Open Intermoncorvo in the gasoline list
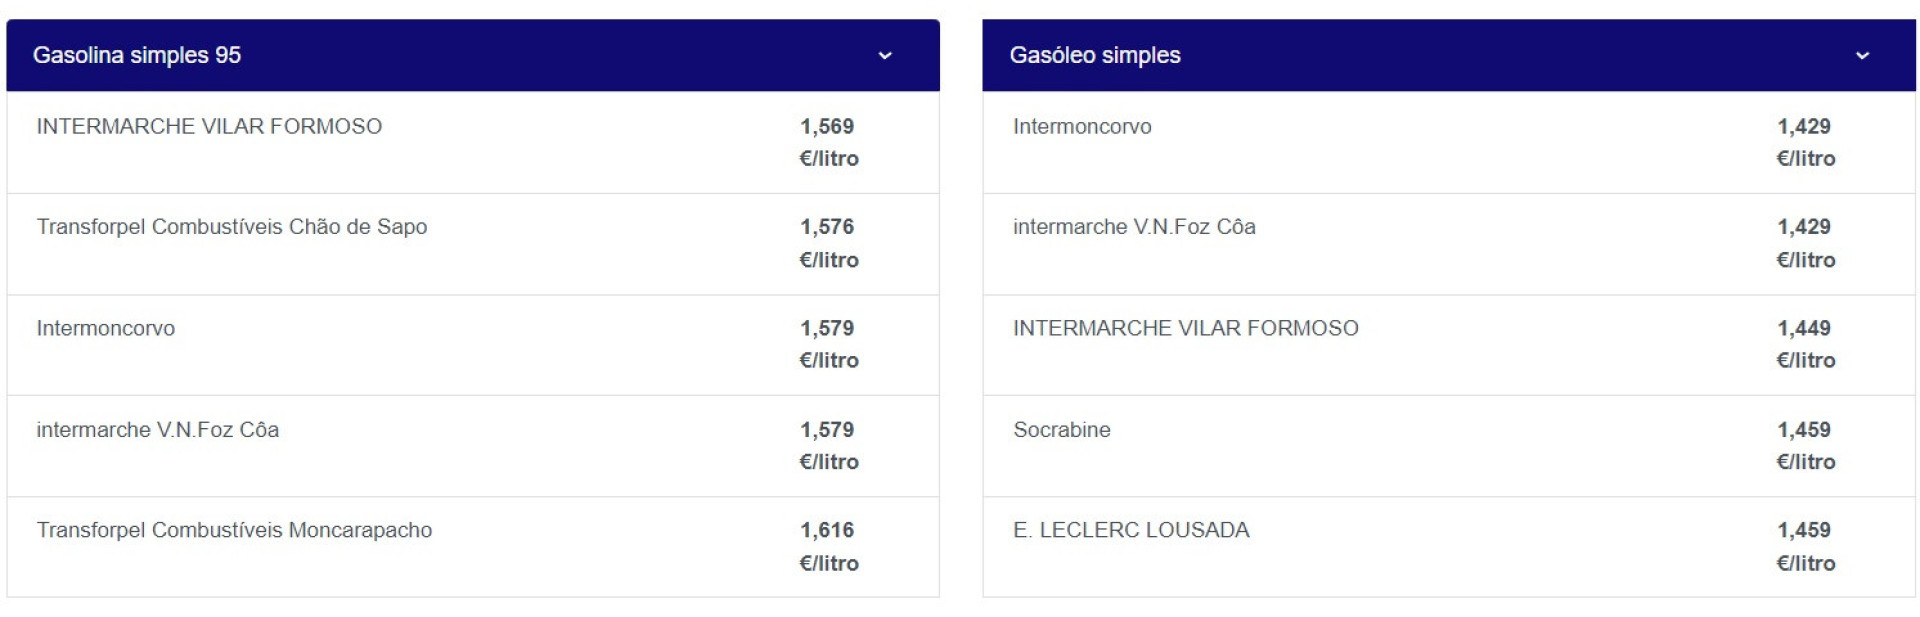 (106, 328)
